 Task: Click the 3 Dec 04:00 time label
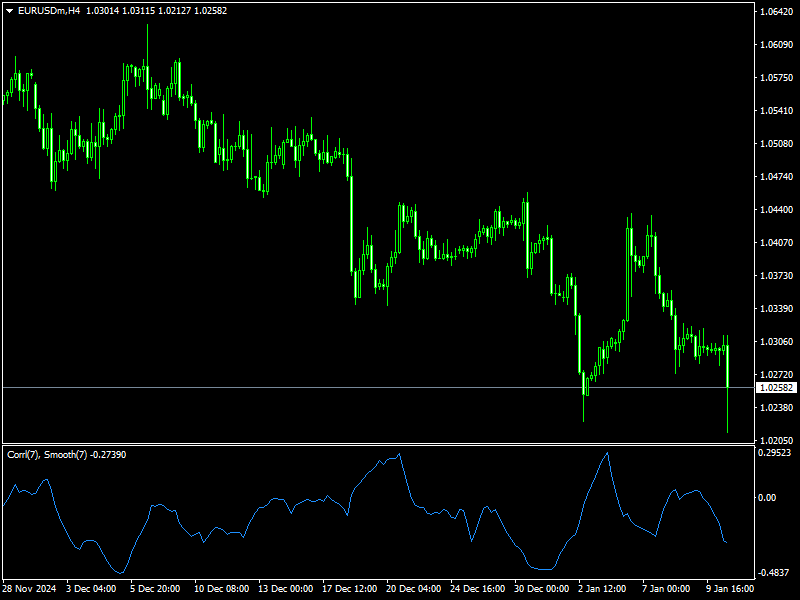pyautogui.click(x=91, y=588)
